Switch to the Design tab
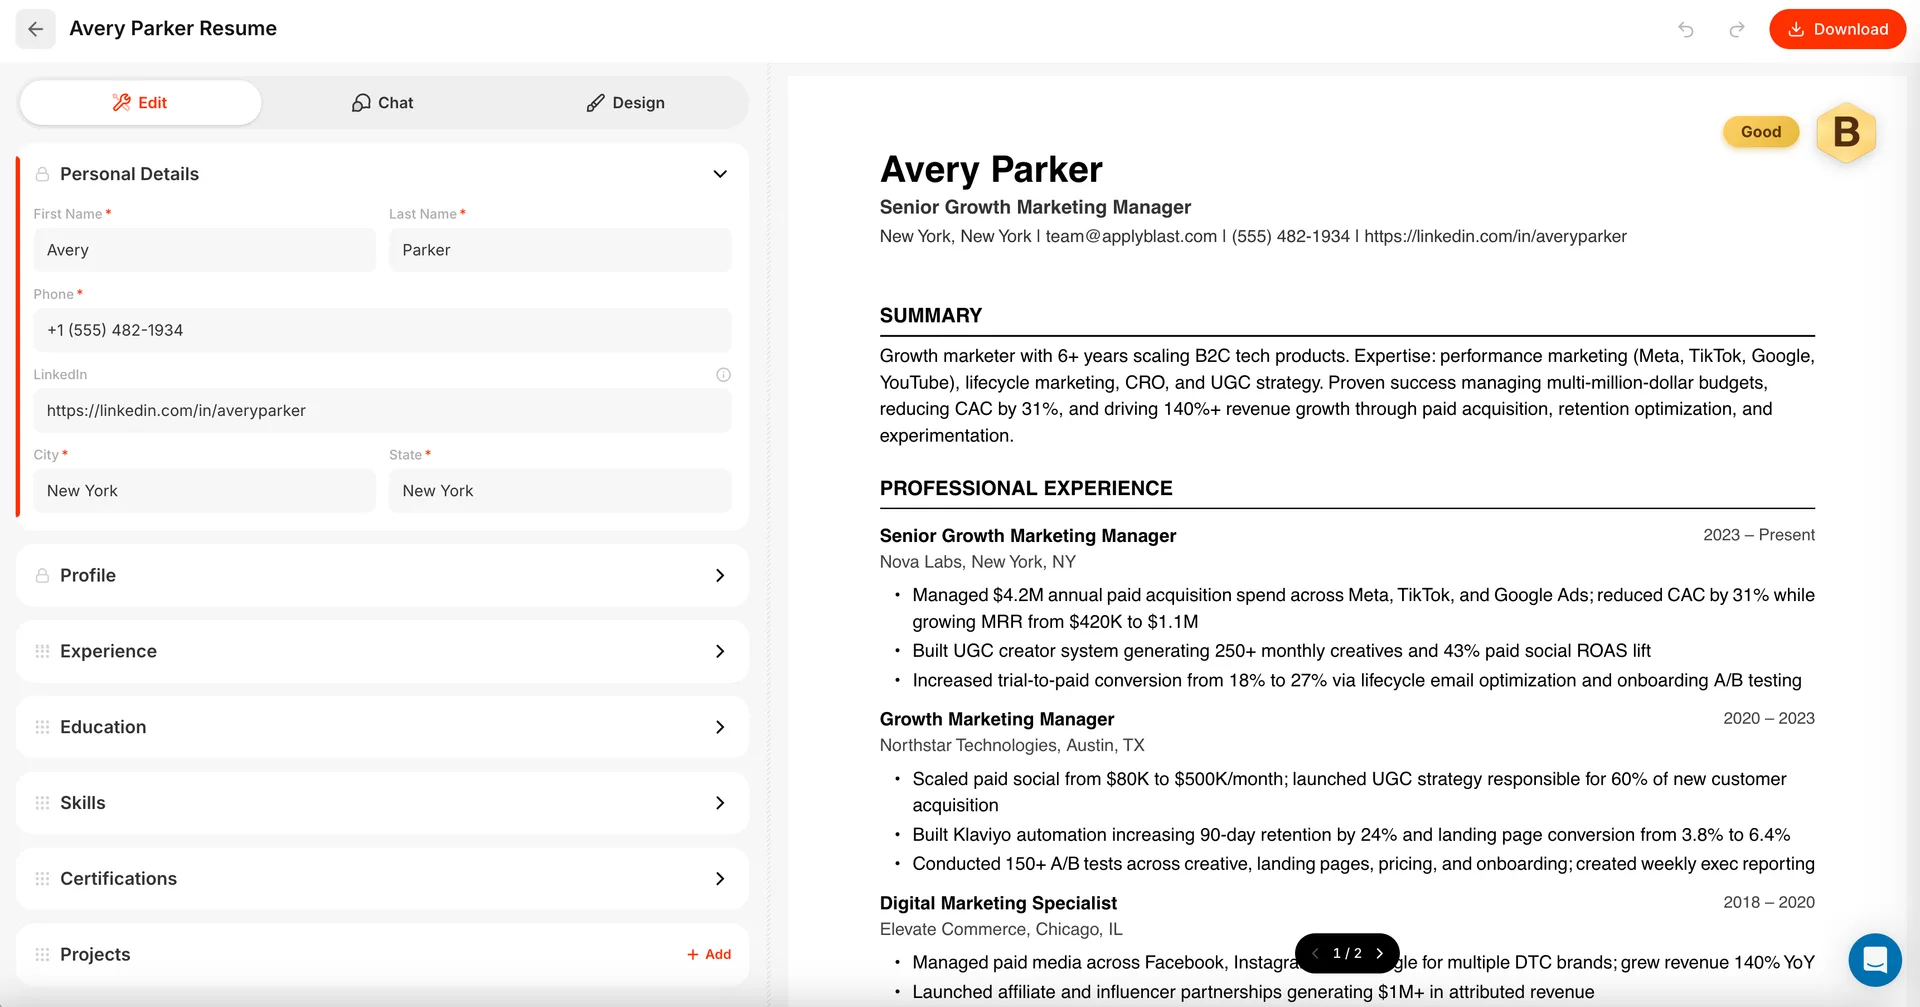 coord(625,103)
